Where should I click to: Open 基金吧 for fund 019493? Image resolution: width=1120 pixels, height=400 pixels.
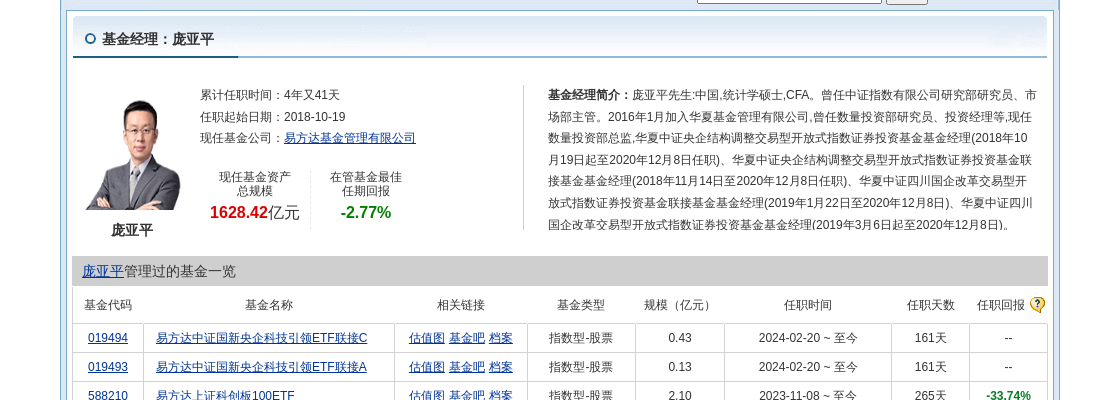(x=466, y=367)
